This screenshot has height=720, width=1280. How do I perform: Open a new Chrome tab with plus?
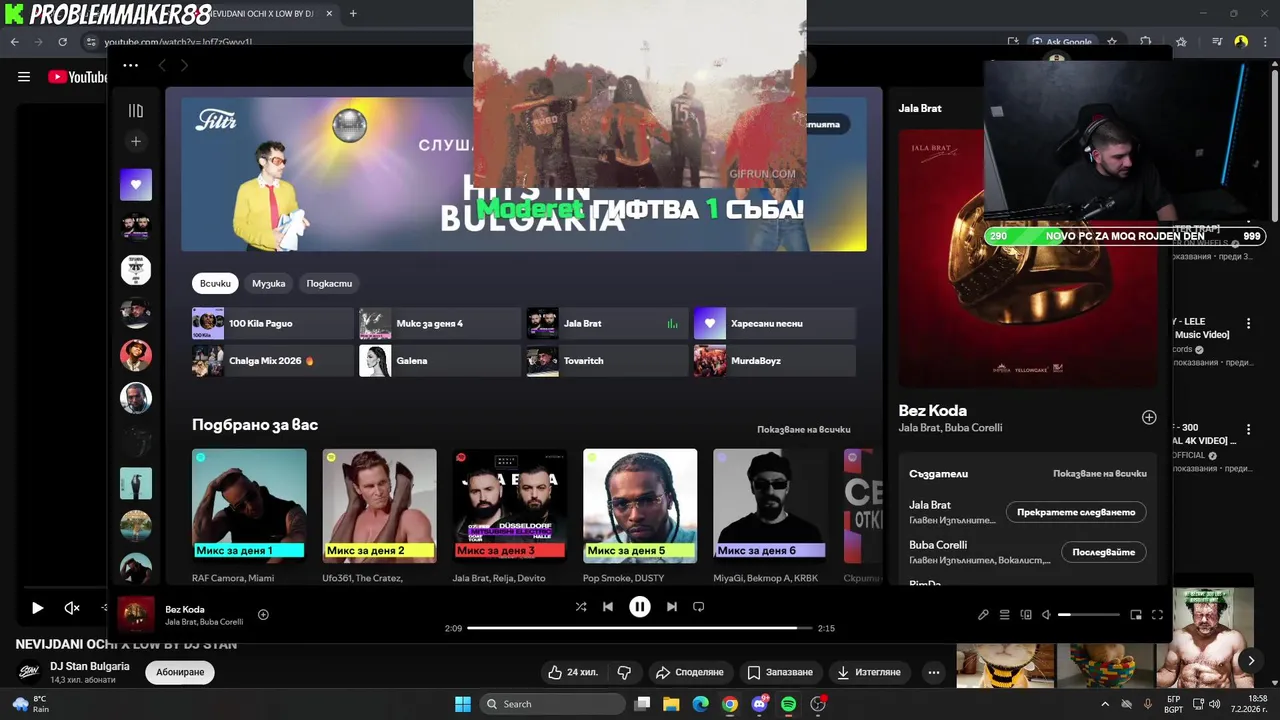point(353,14)
